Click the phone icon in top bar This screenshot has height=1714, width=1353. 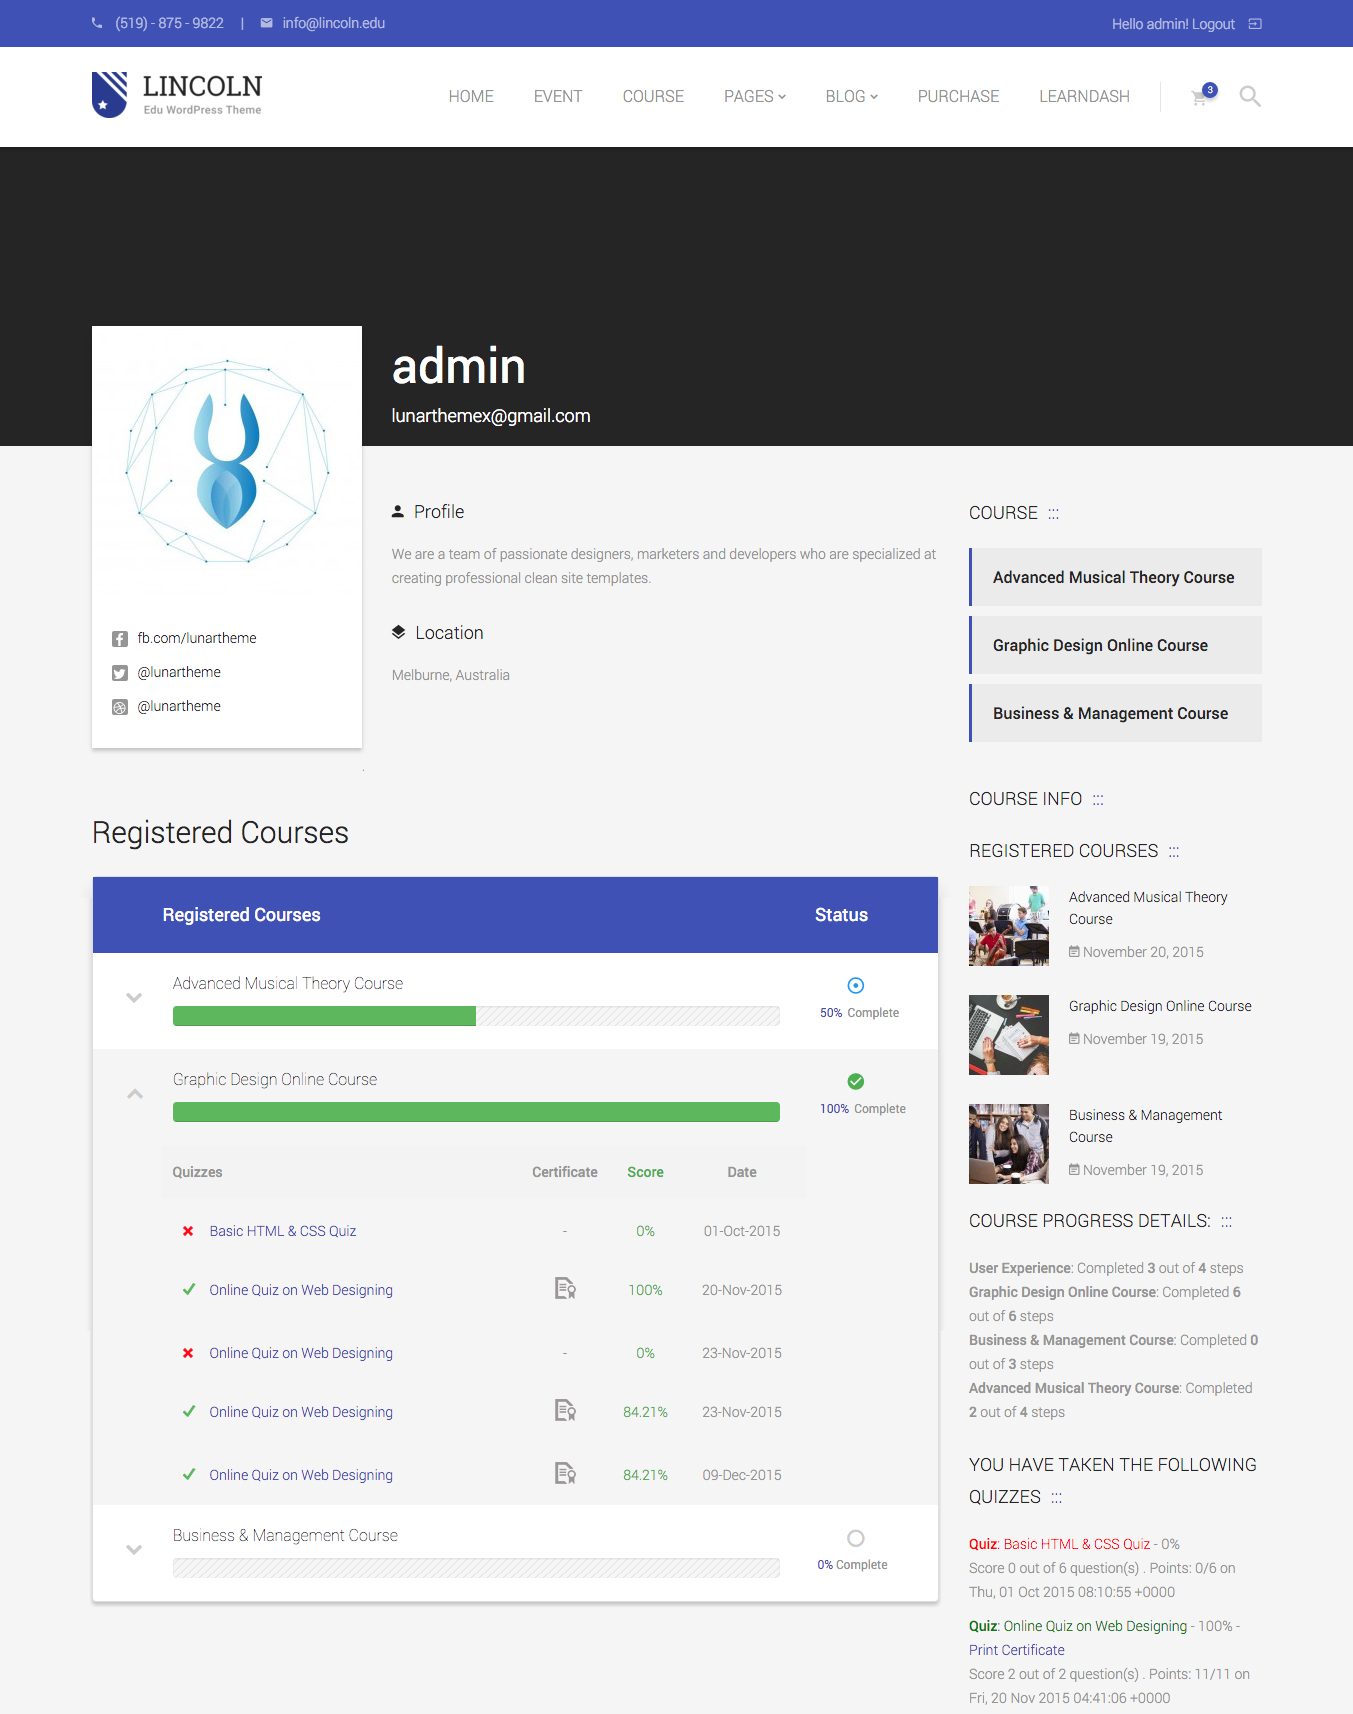tap(97, 23)
